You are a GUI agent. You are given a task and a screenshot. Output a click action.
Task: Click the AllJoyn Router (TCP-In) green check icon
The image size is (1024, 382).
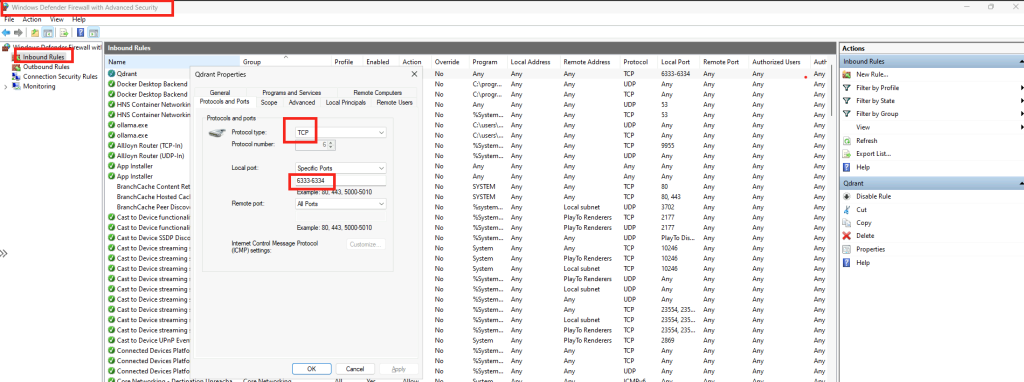(112, 146)
